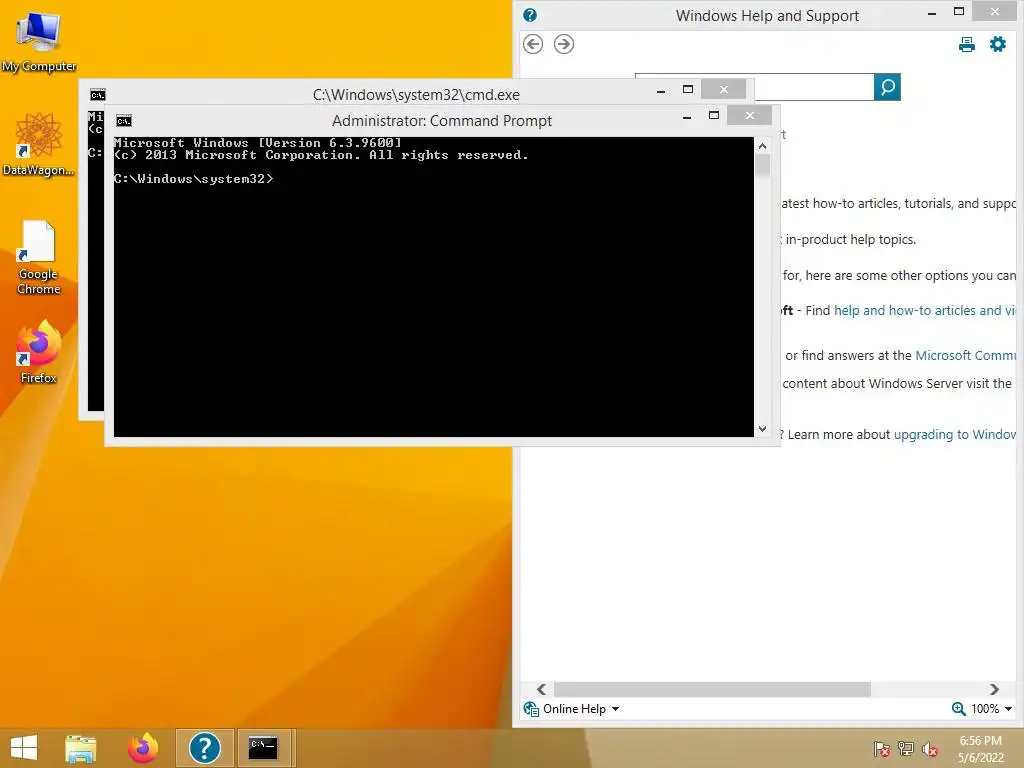Viewport: 1024px width, 768px height.
Task: Launch Firefox from the desktop shortcut
Action: pos(39,351)
